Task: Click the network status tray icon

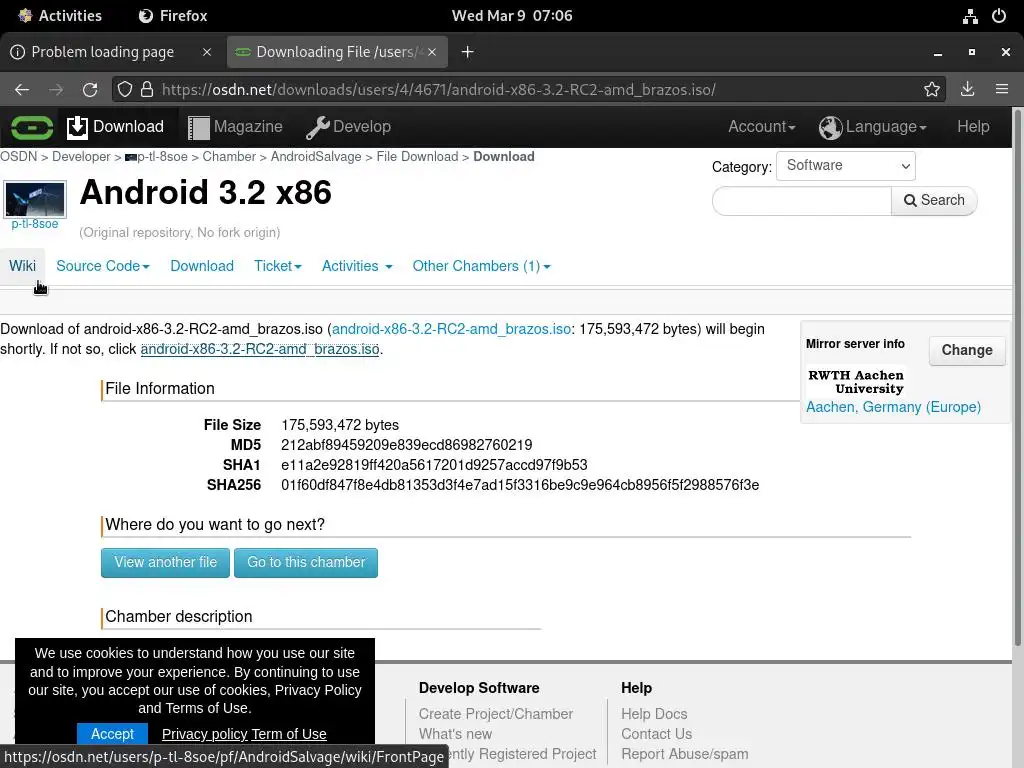Action: (x=970, y=16)
